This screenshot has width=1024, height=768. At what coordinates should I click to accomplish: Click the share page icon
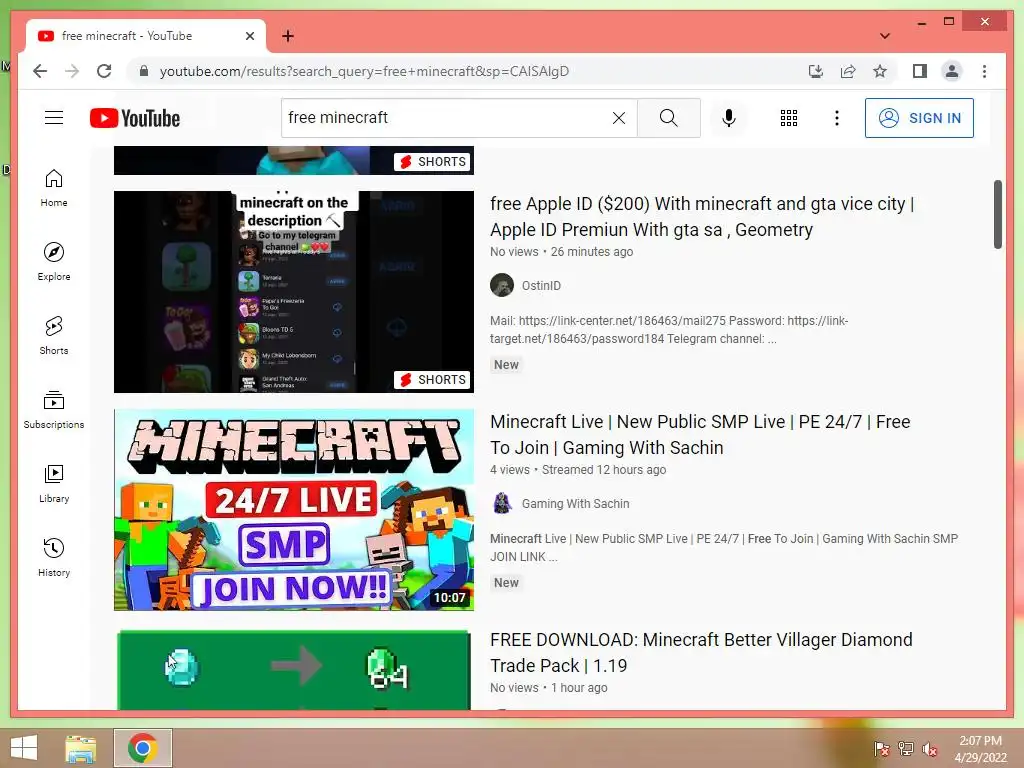tap(848, 71)
